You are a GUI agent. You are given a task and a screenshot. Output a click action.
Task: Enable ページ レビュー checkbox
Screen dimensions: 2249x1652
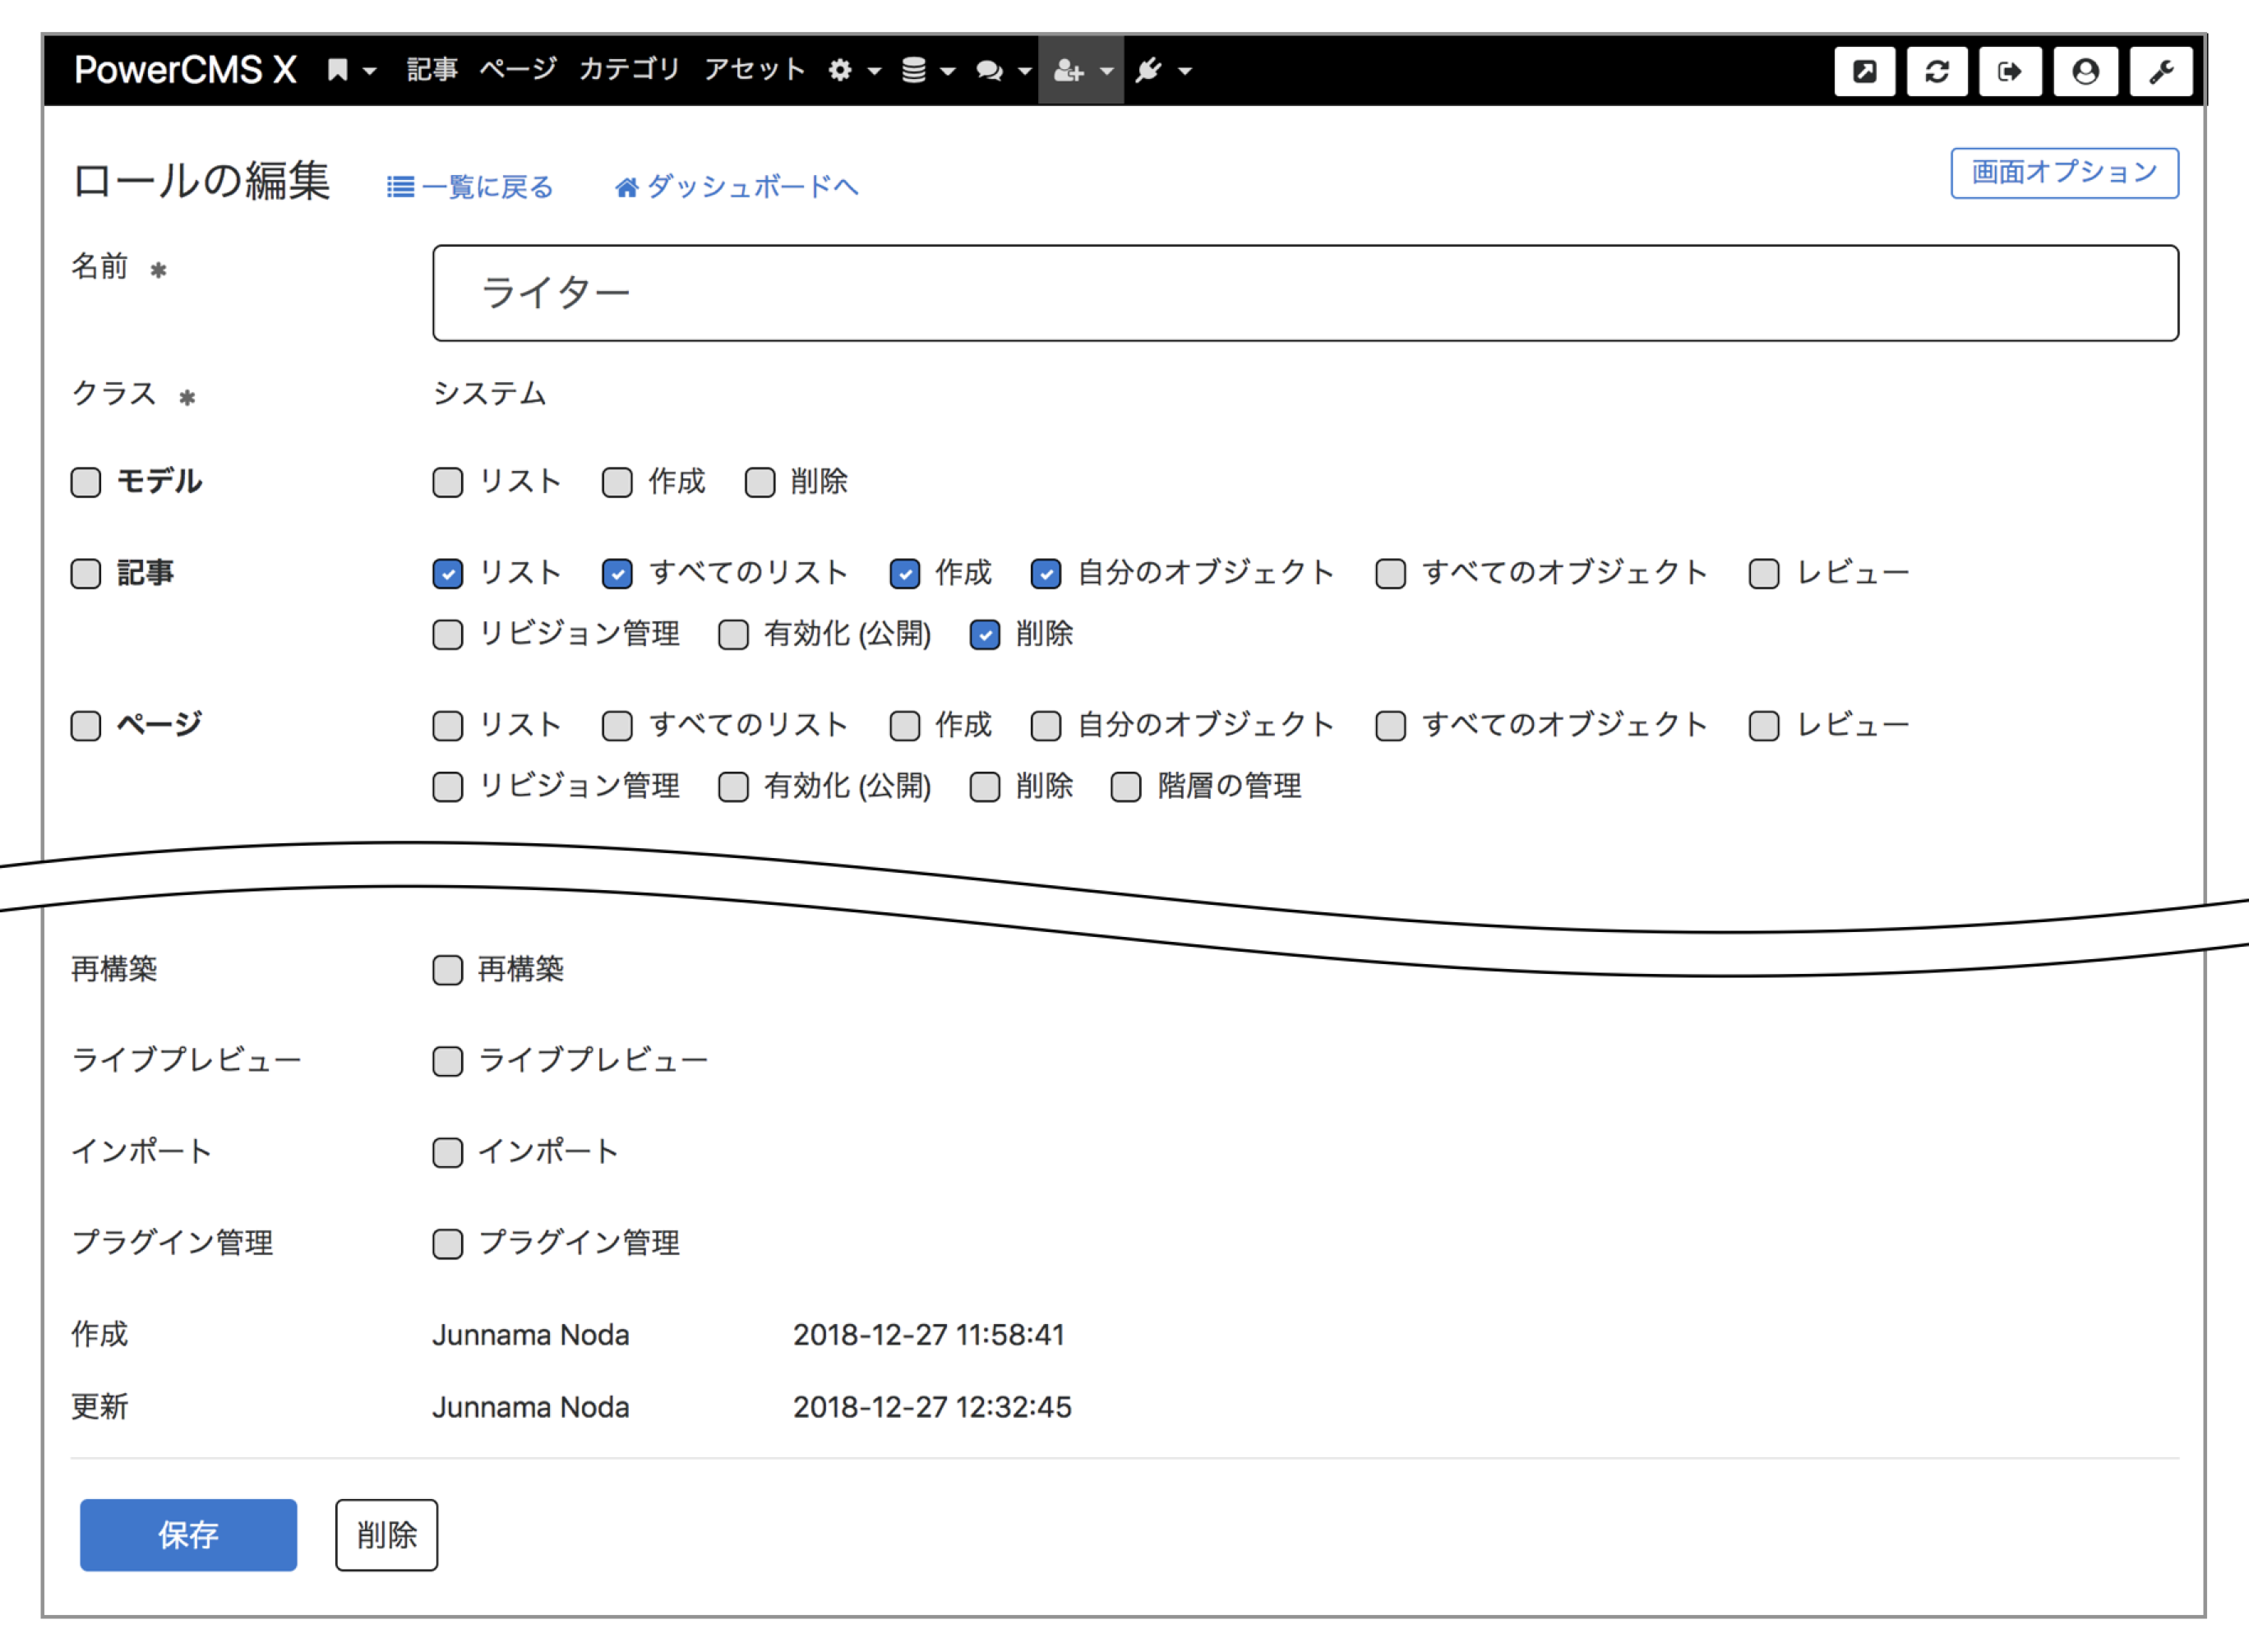tap(1764, 726)
